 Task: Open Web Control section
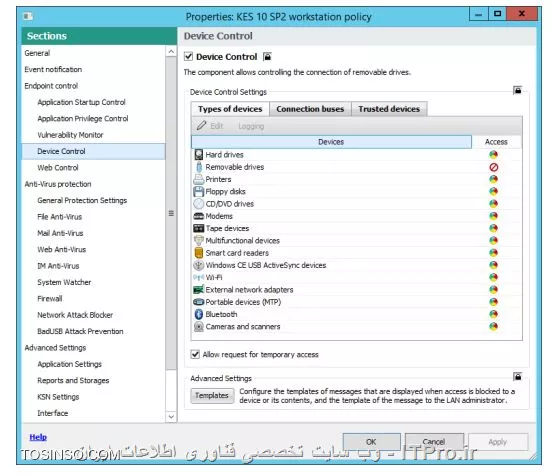point(58,167)
